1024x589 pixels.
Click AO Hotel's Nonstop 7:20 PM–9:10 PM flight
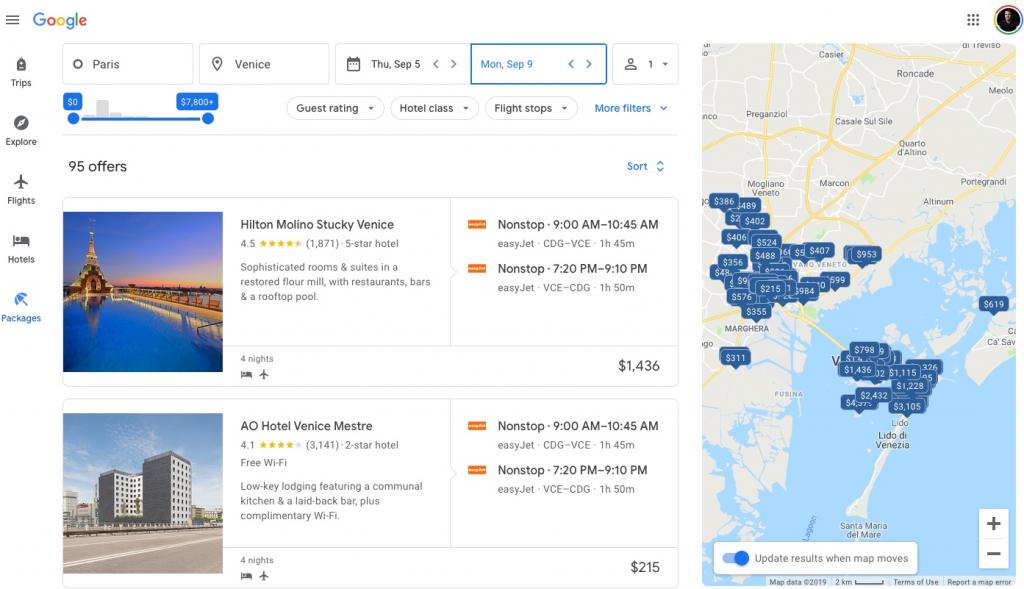[572, 470]
